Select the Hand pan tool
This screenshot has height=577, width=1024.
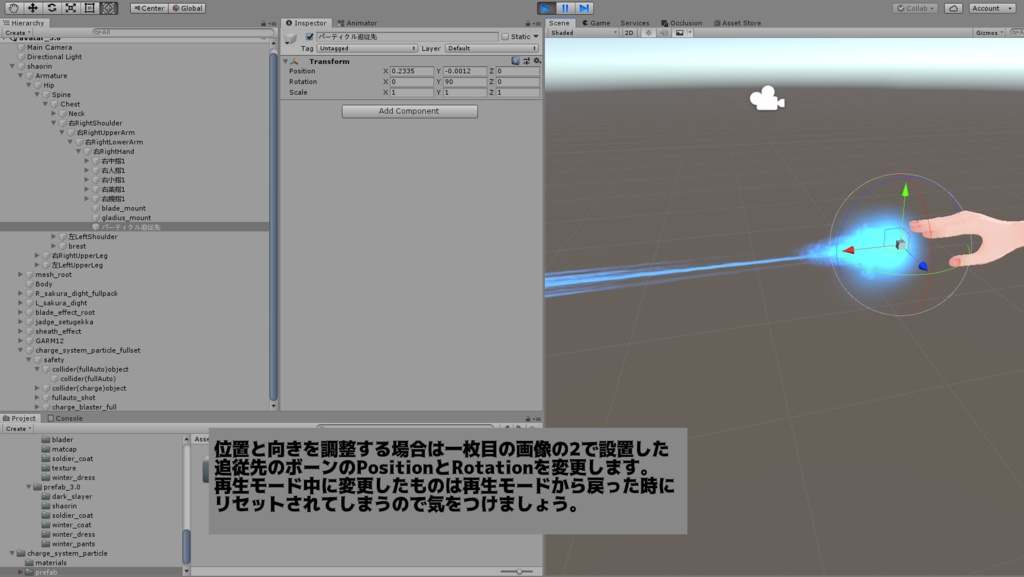(x=13, y=7)
